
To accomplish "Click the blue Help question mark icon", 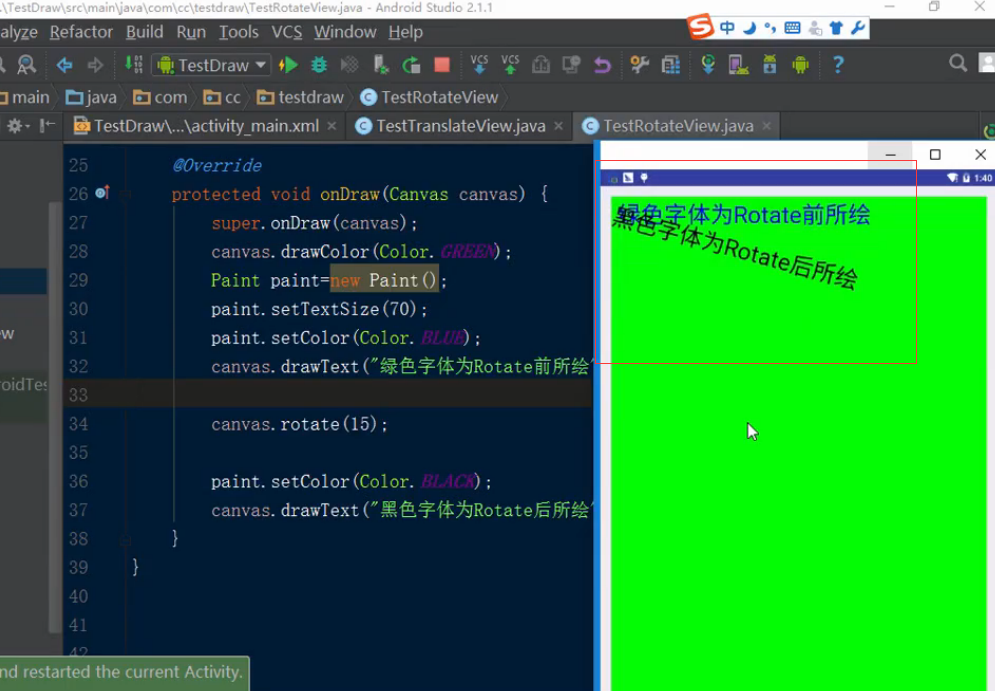I will (x=838, y=65).
